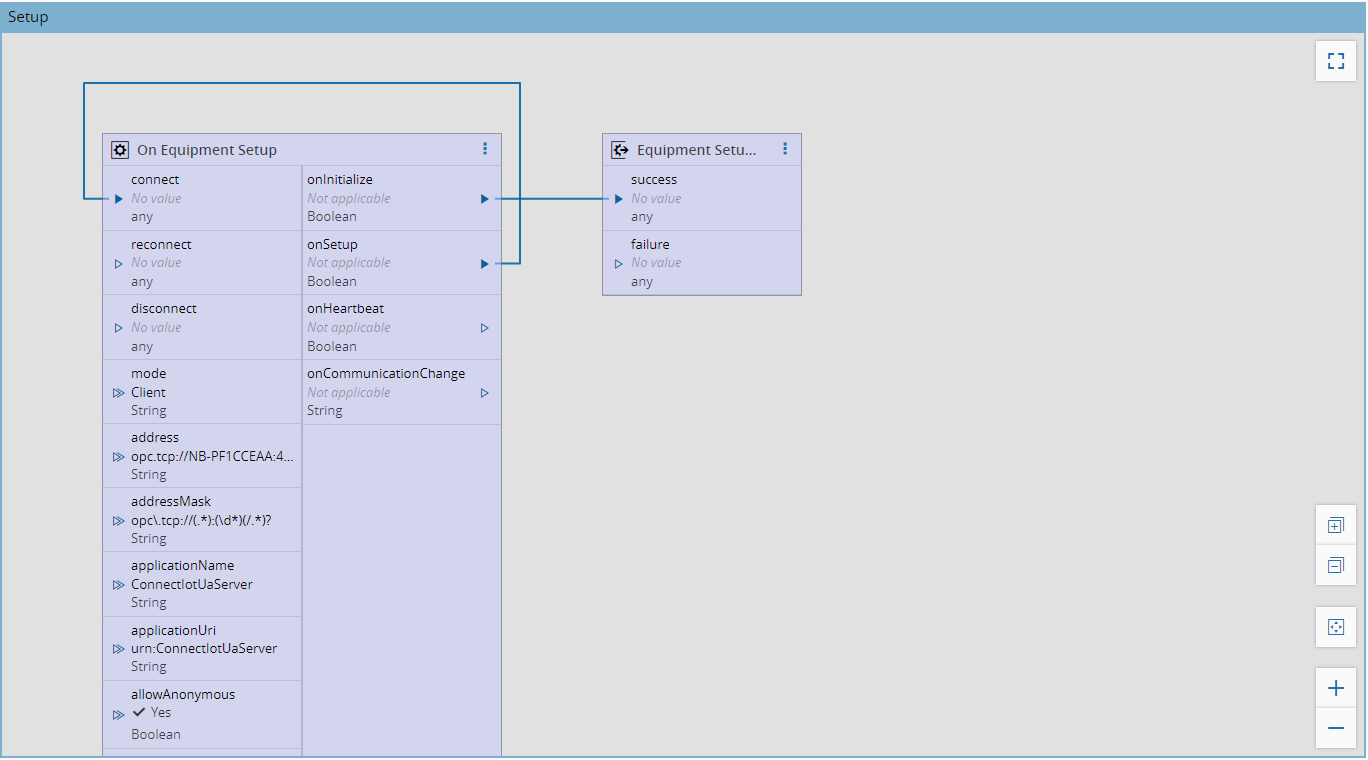Click the connect input port arrow

tap(119, 199)
